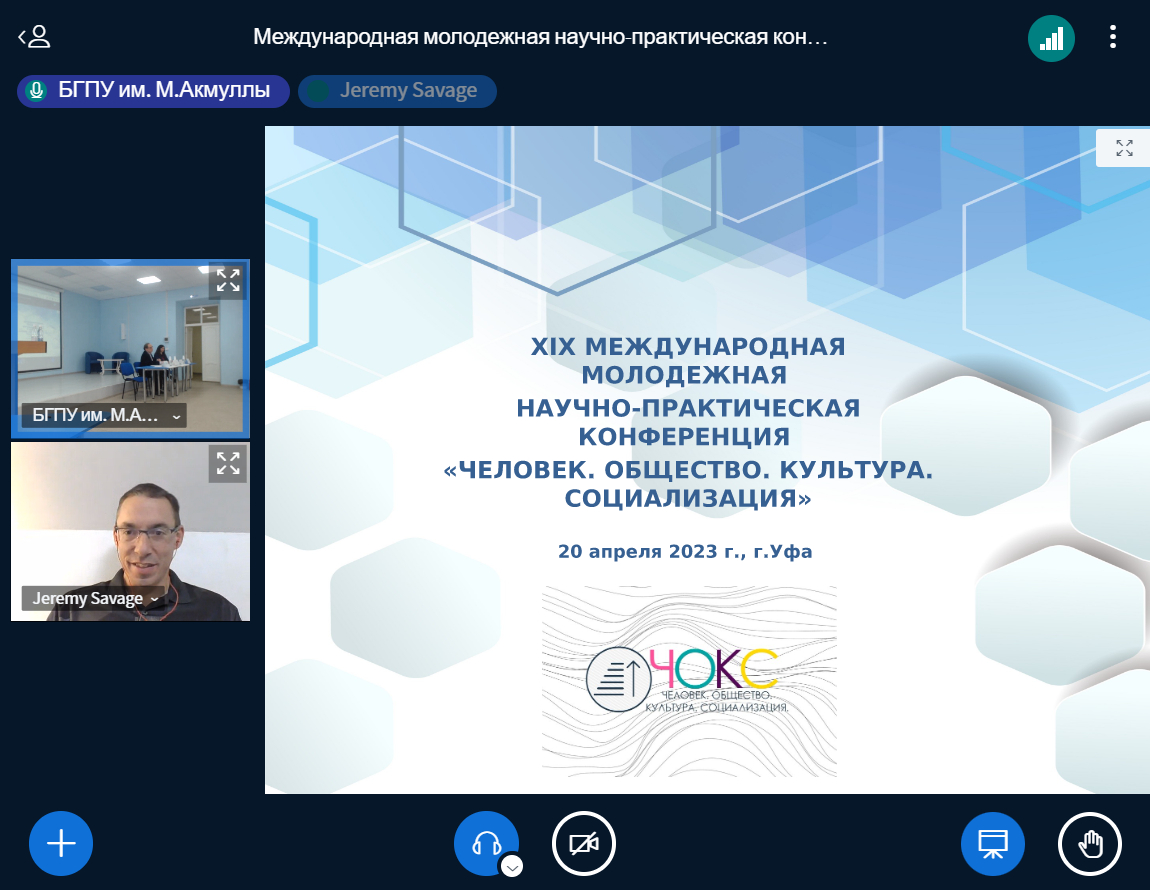The width and height of the screenshot is (1150, 890).
Task: Click Jeremy Savage talking indicator pill
Action: (397, 91)
